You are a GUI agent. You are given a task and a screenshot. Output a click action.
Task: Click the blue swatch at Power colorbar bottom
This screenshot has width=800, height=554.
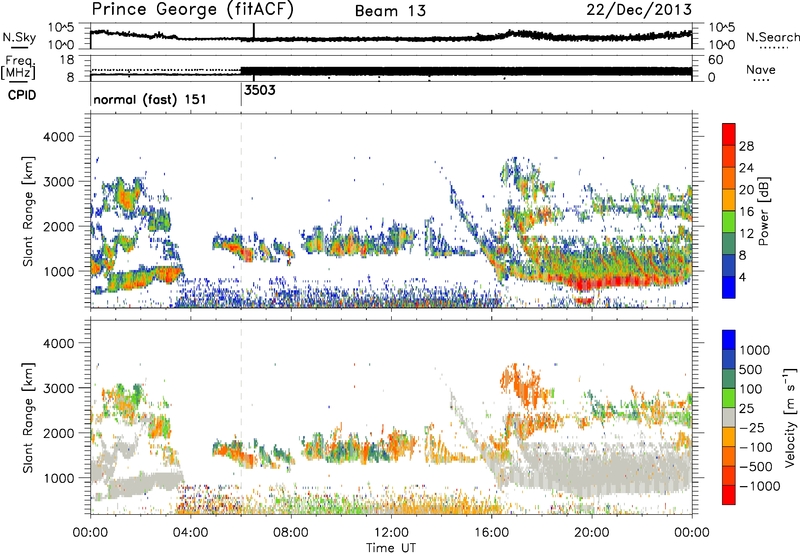click(729, 287)
